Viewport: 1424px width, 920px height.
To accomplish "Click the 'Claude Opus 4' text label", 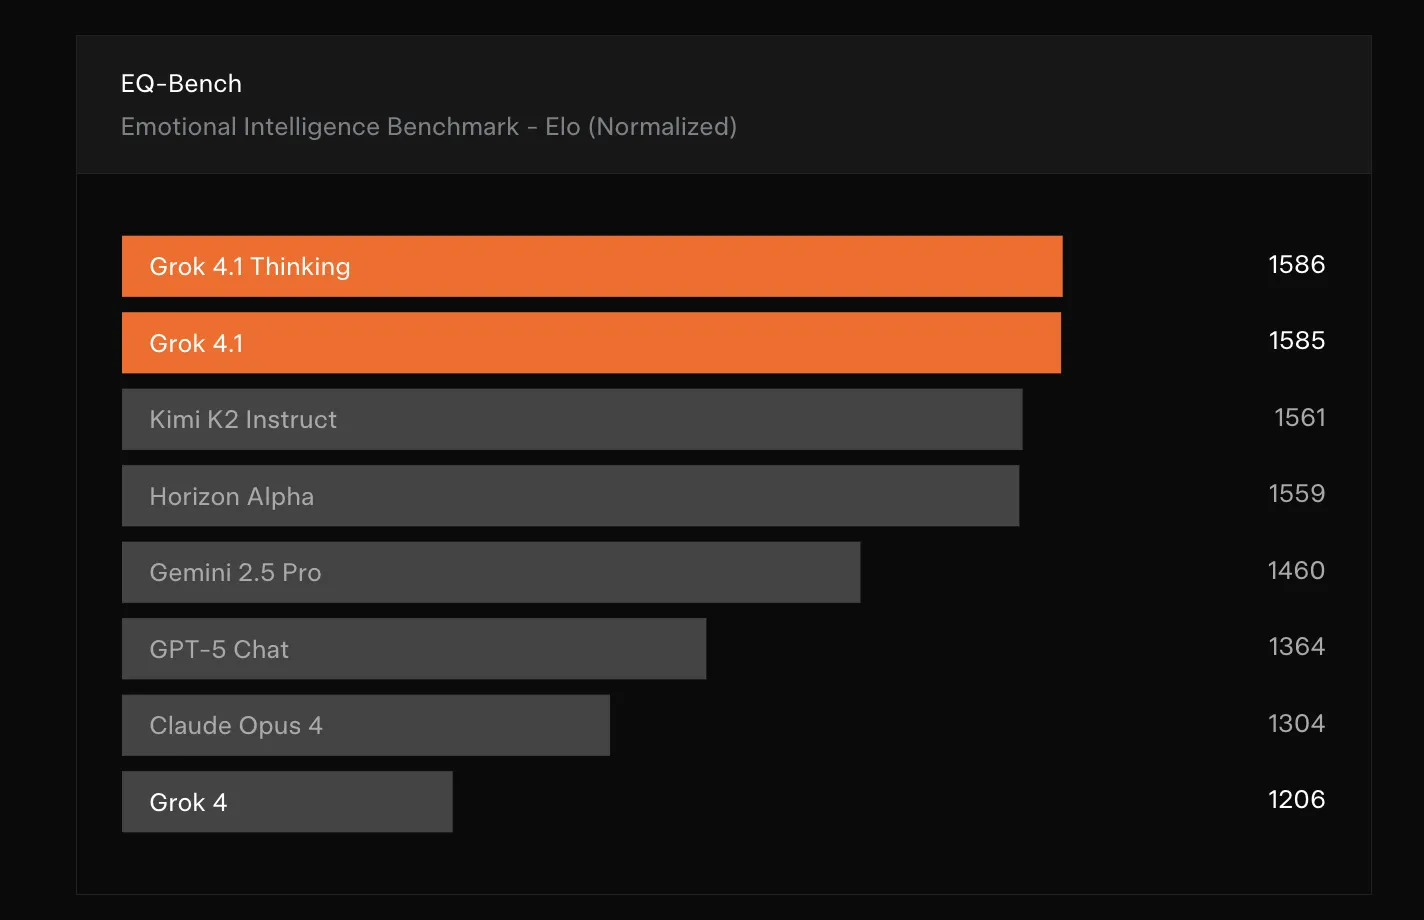I will (x=236, y=726).
